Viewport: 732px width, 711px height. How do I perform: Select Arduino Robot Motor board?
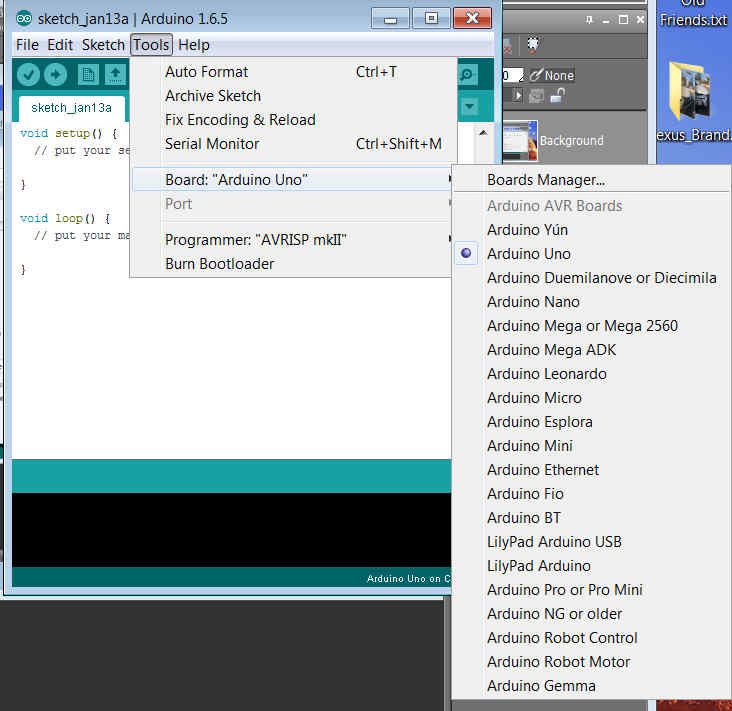click(x=591, y=662)
